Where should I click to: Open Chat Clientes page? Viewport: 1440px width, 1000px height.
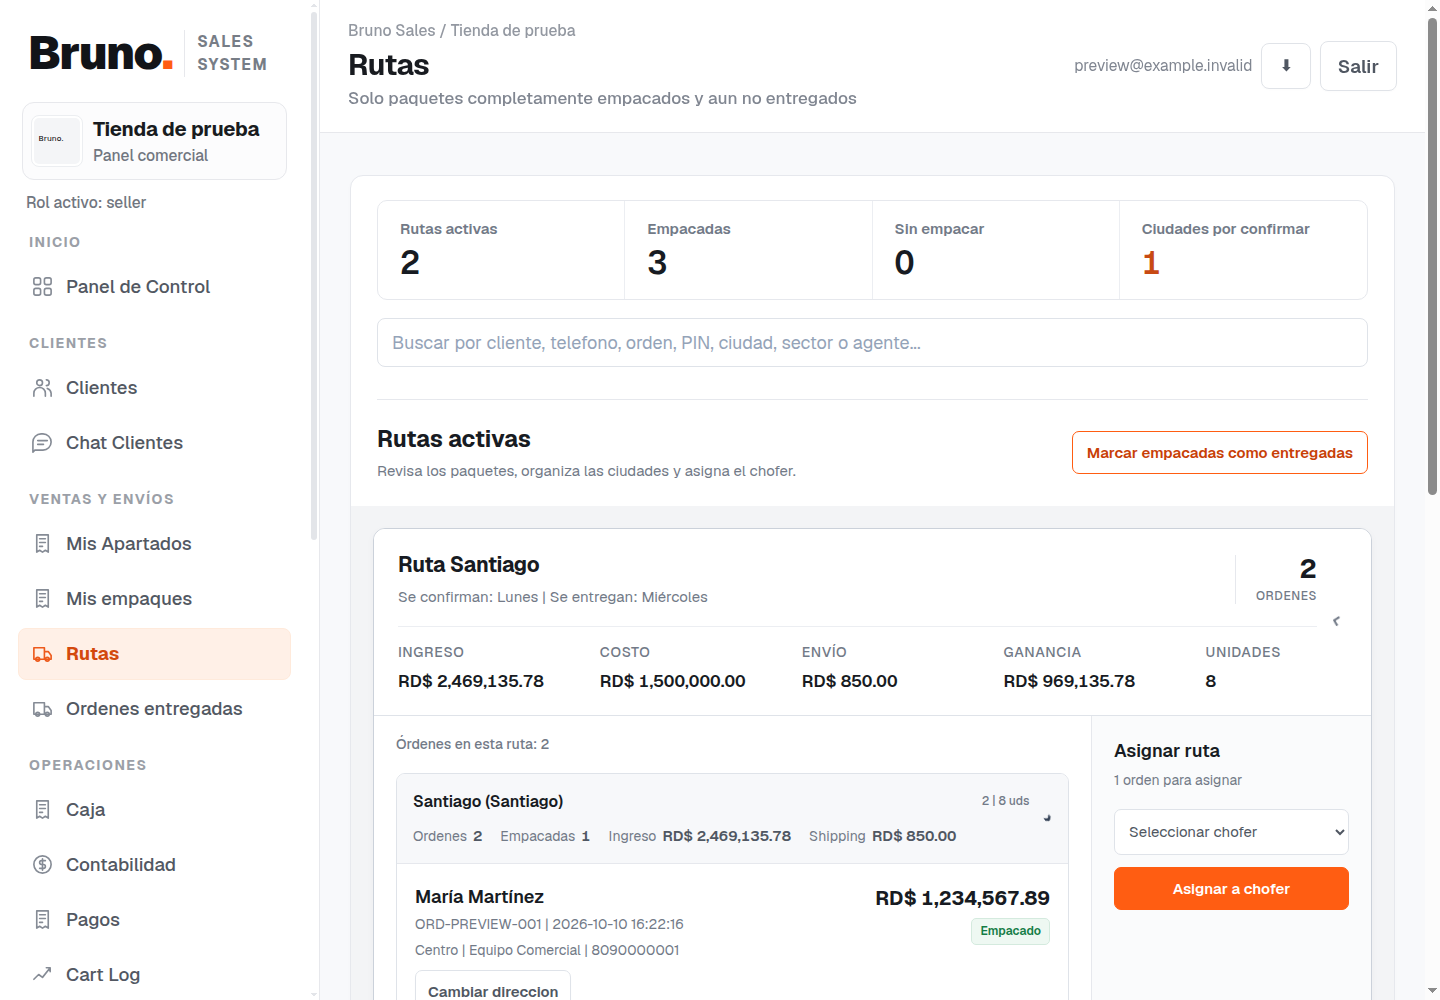[154, 443]
